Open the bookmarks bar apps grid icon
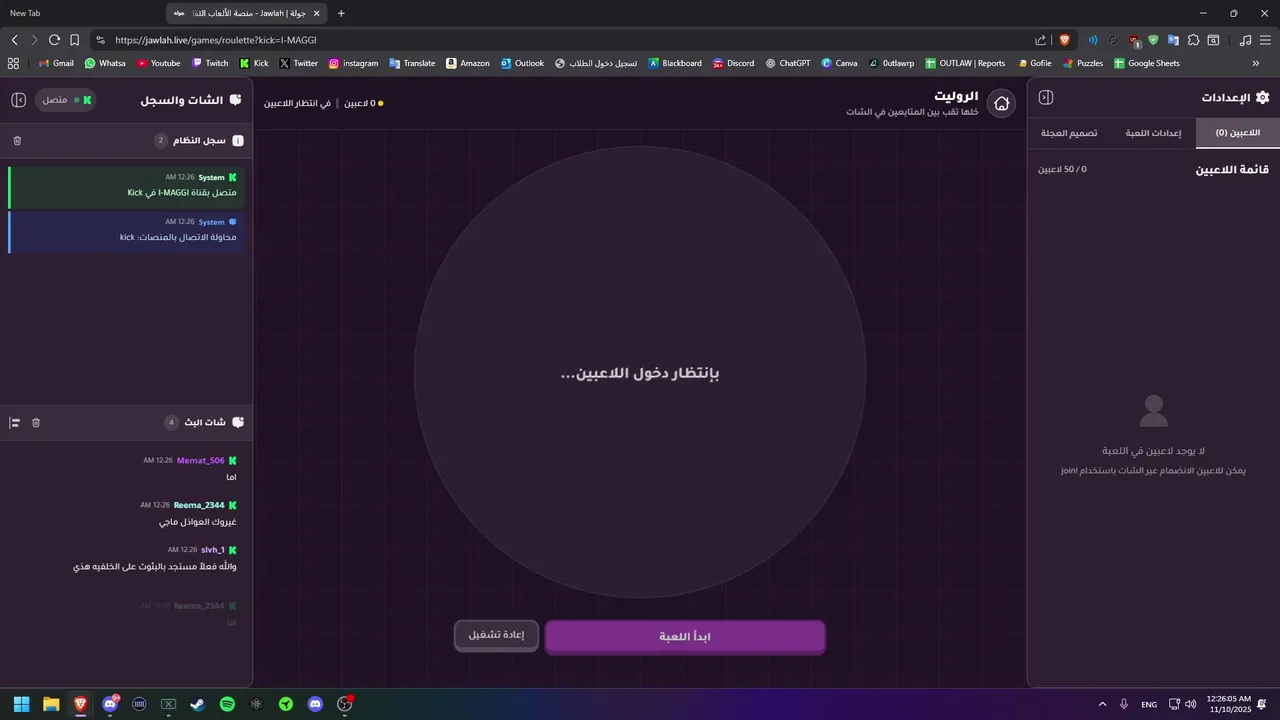This screenshot has height=720, width=1280. pos(13,63)
